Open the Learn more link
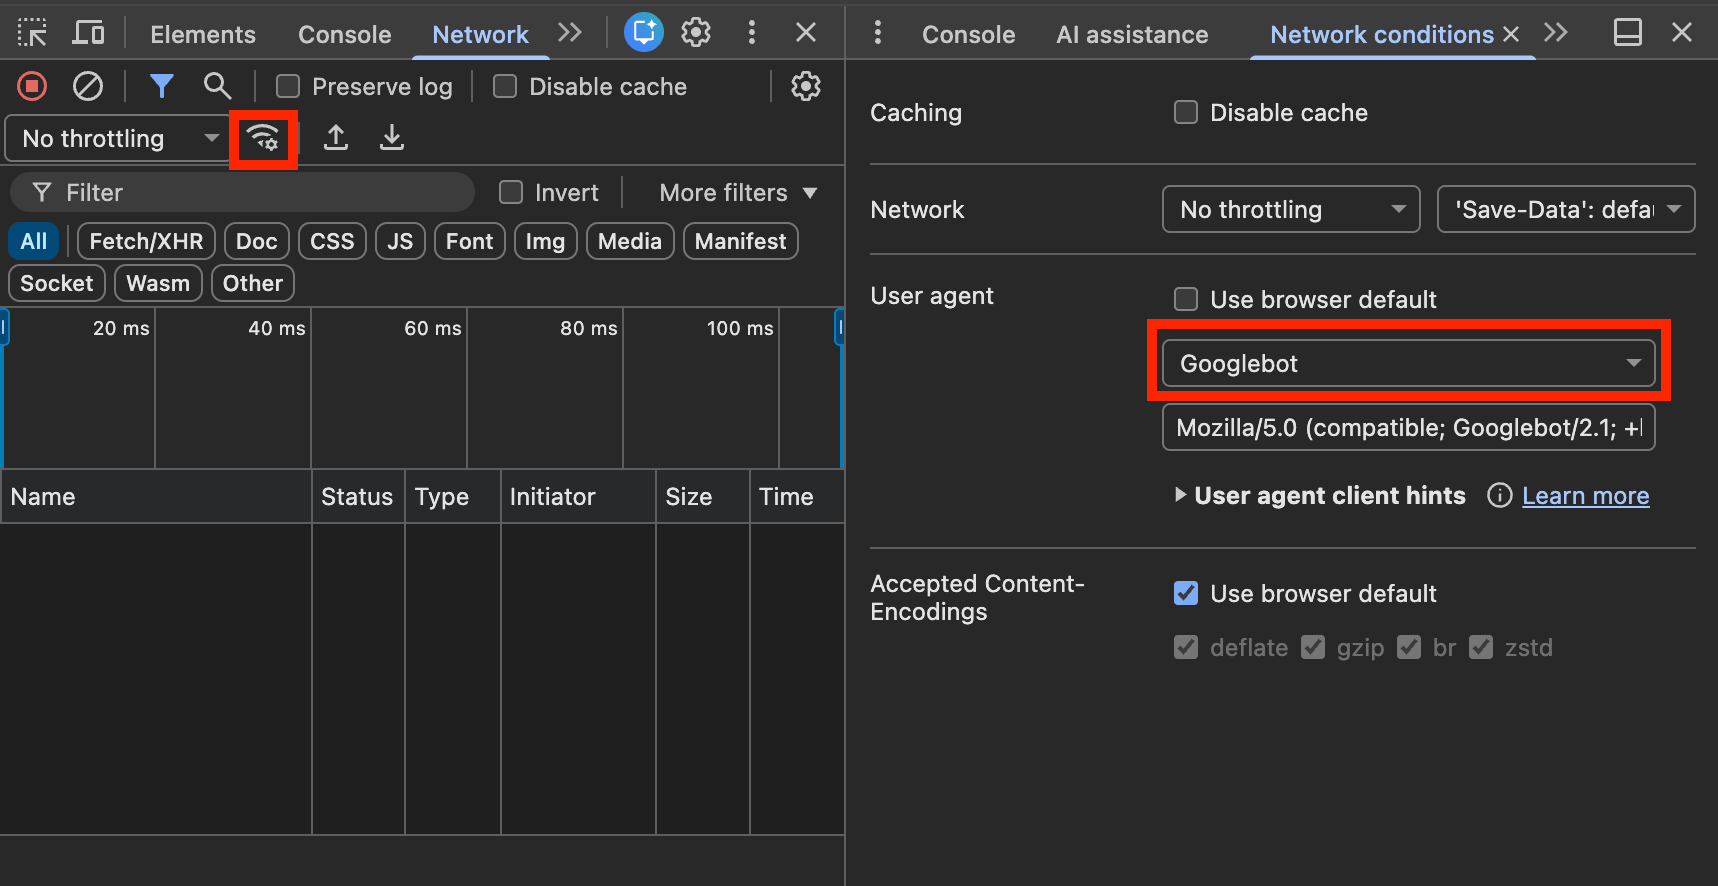 pyautogui.click(x=1585, y=496)
